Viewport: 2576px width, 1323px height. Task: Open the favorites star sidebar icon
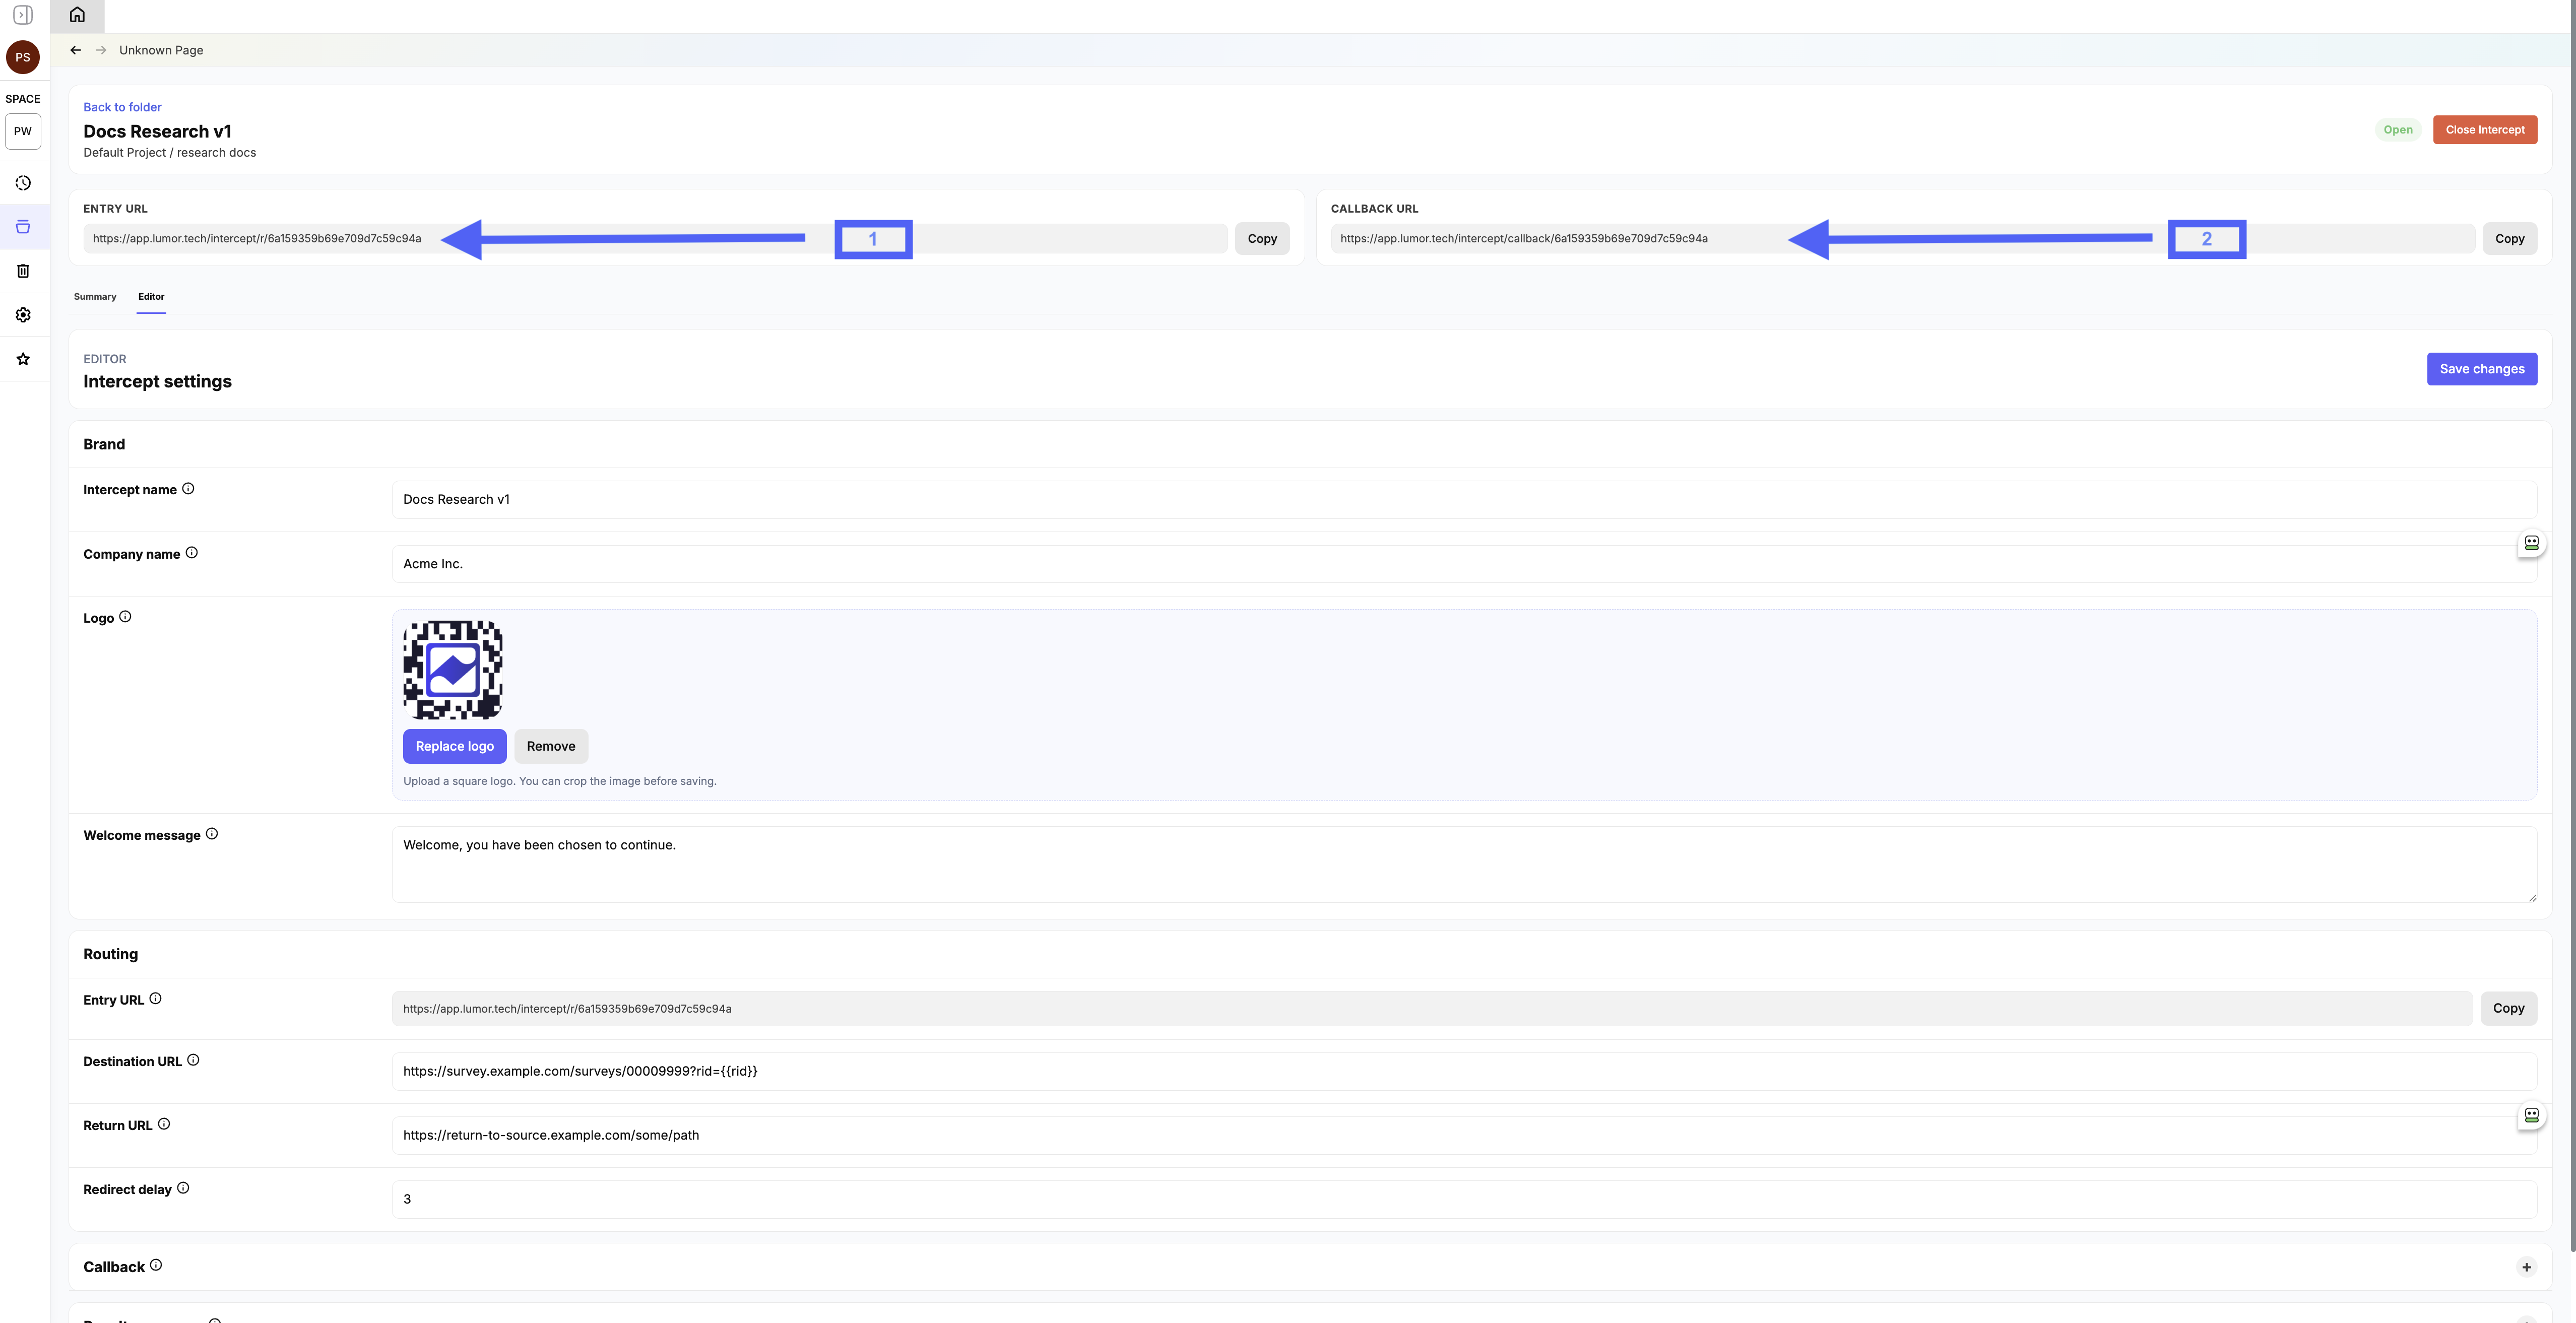23,359
